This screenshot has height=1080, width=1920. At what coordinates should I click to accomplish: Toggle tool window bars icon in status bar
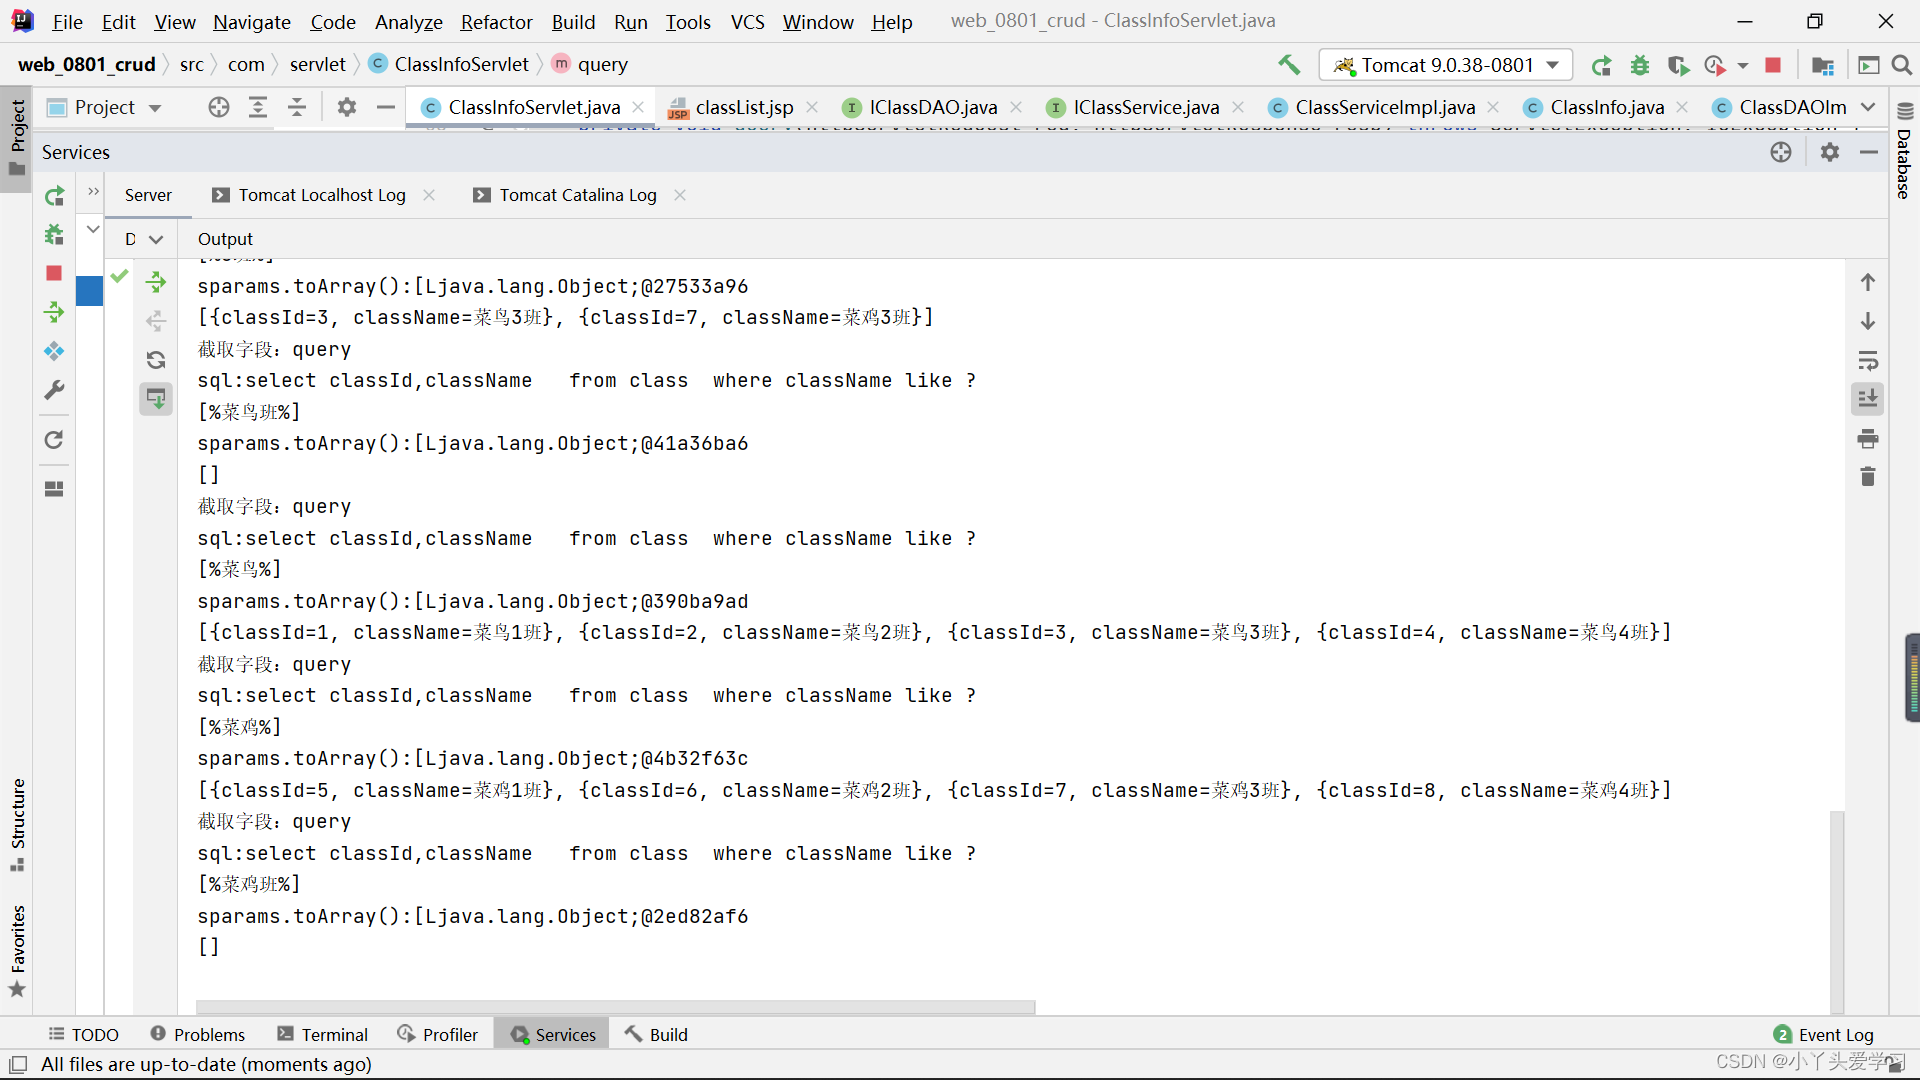coord(18,1064)
